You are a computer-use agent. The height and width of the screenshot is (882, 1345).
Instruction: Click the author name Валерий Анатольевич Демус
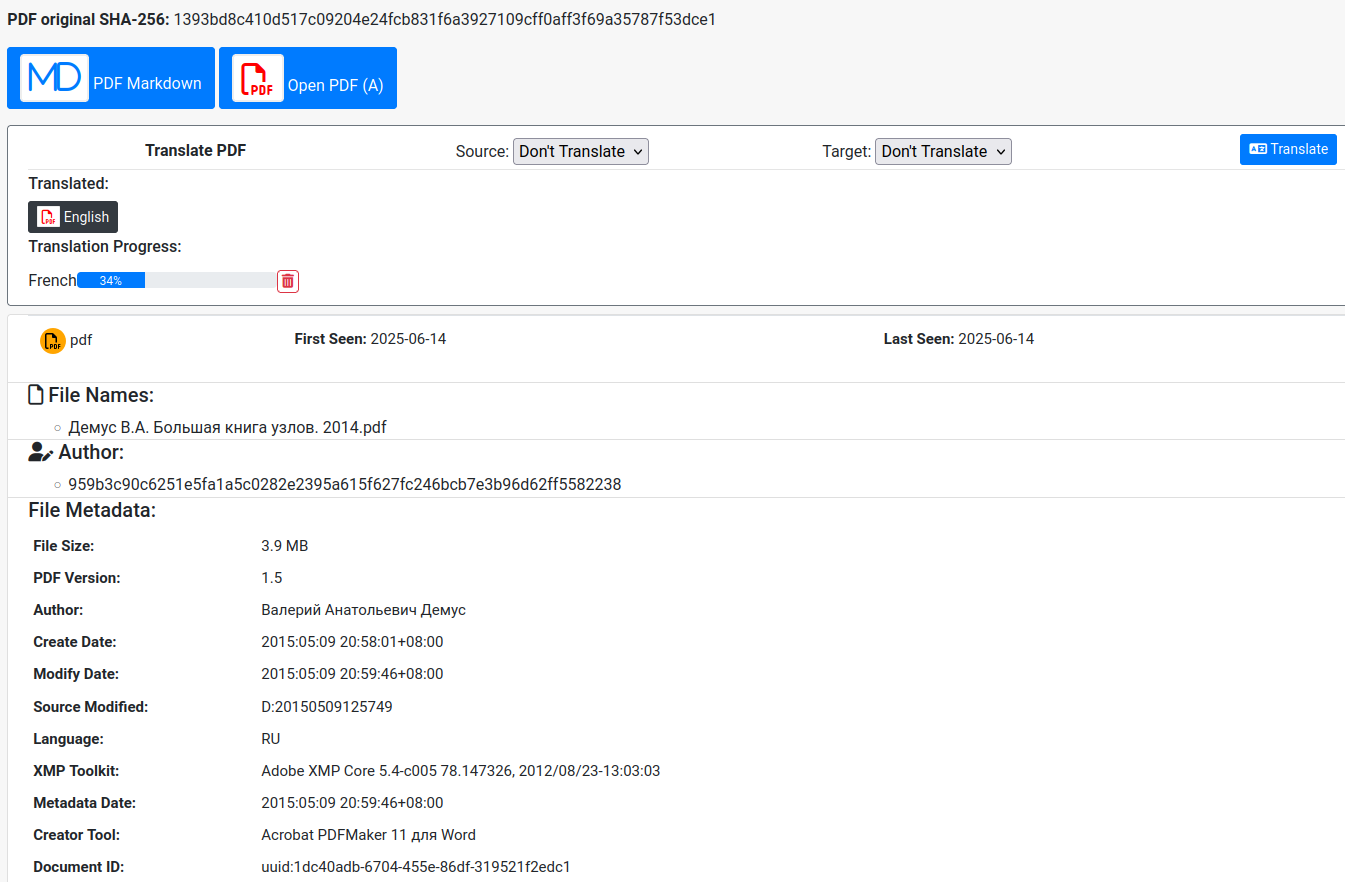[363, 610]
